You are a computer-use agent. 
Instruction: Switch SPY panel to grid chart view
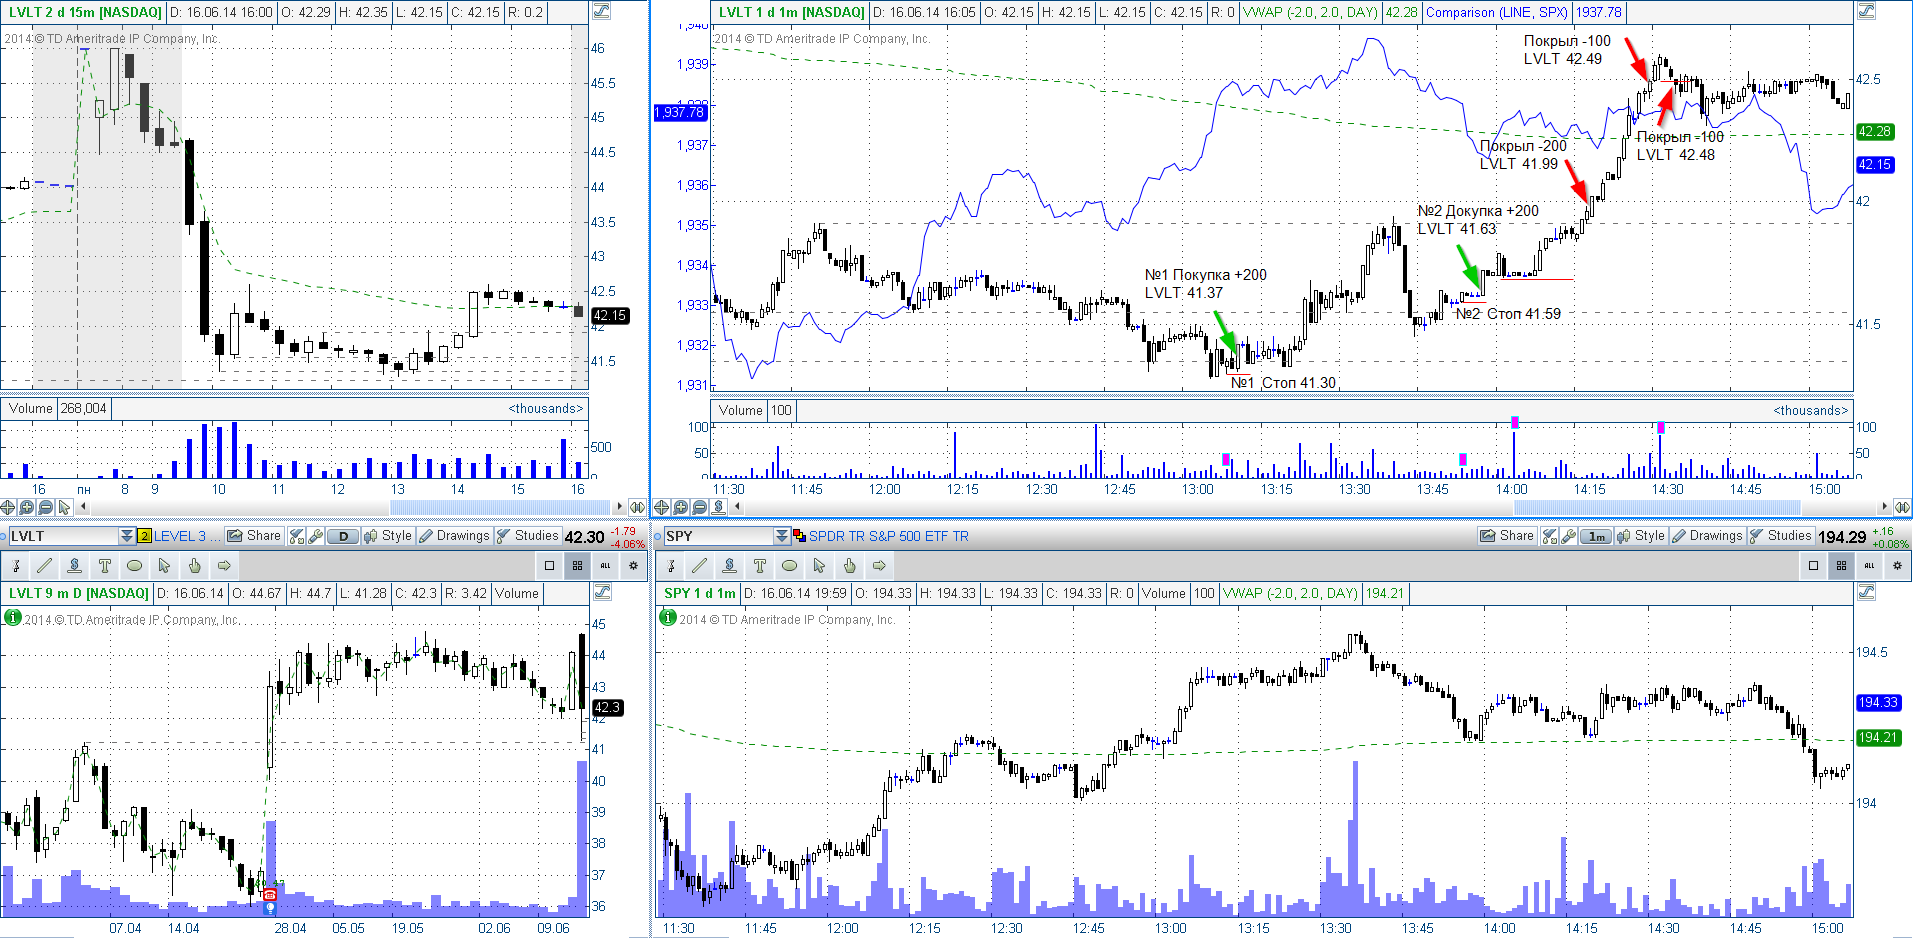pos(1841,566)
